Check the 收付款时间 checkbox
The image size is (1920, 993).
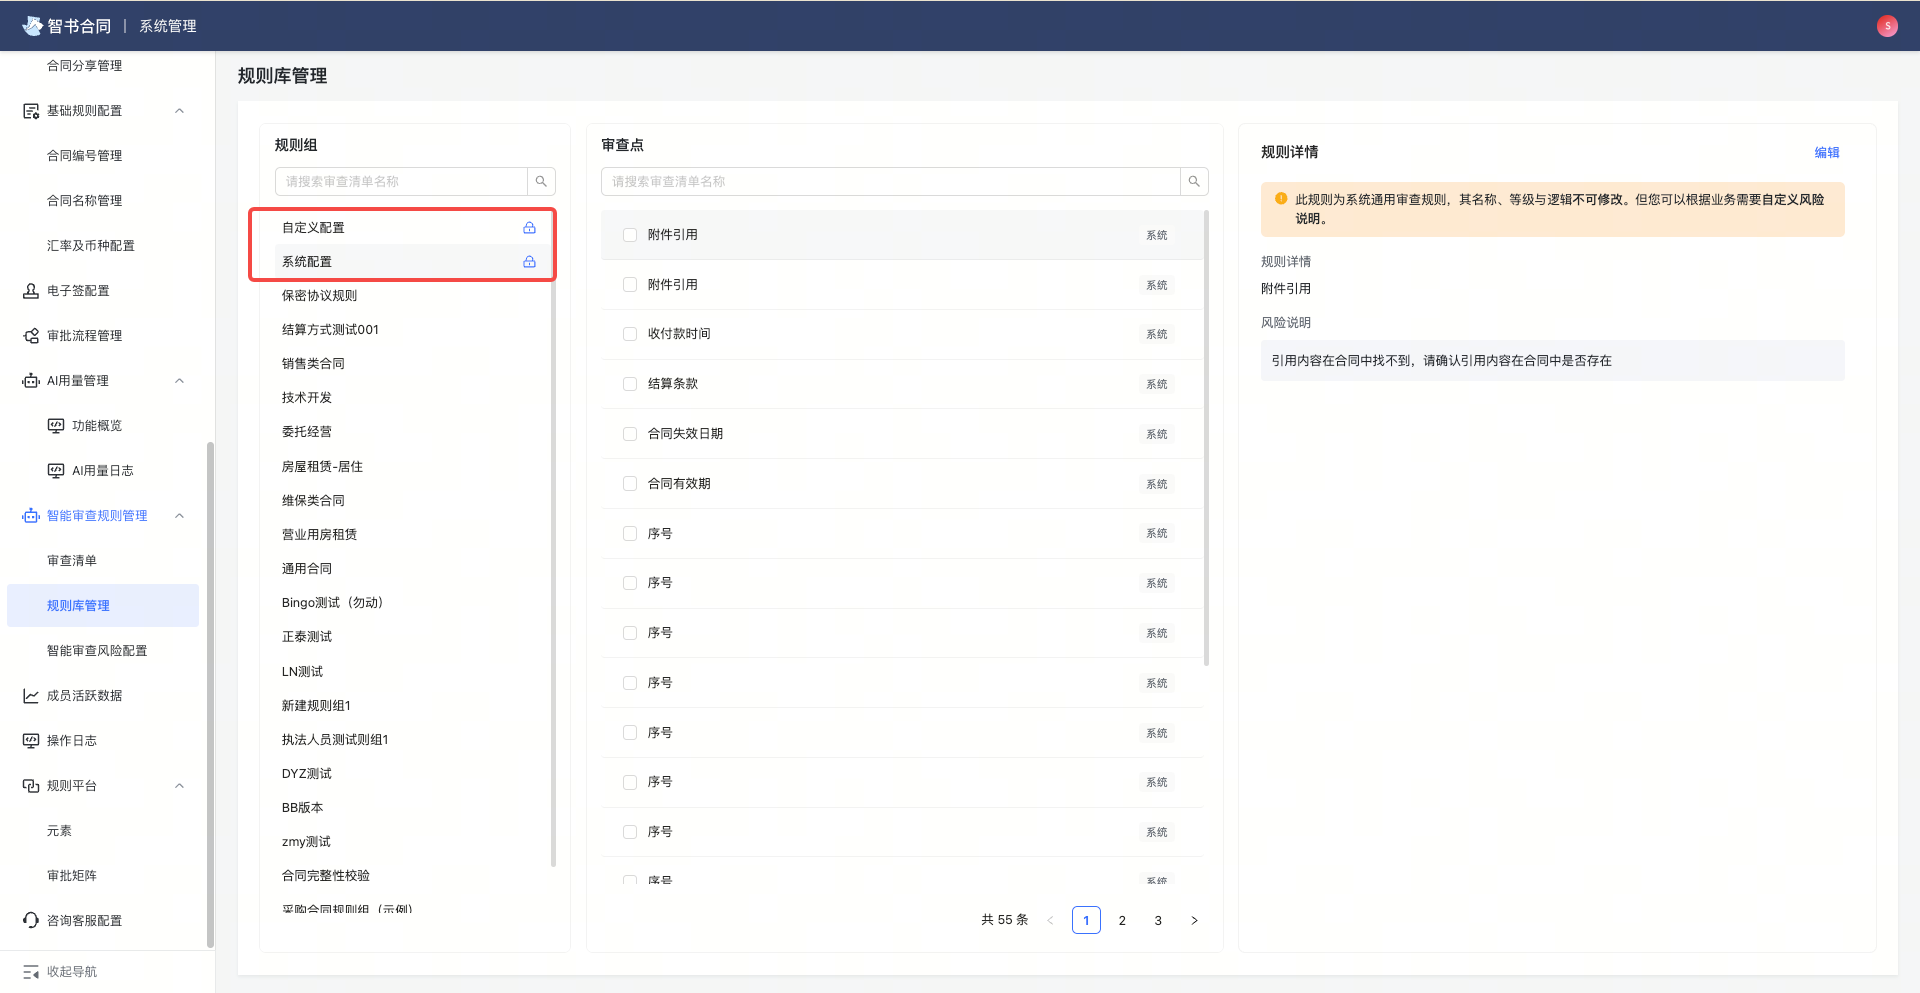click(629, 334)
